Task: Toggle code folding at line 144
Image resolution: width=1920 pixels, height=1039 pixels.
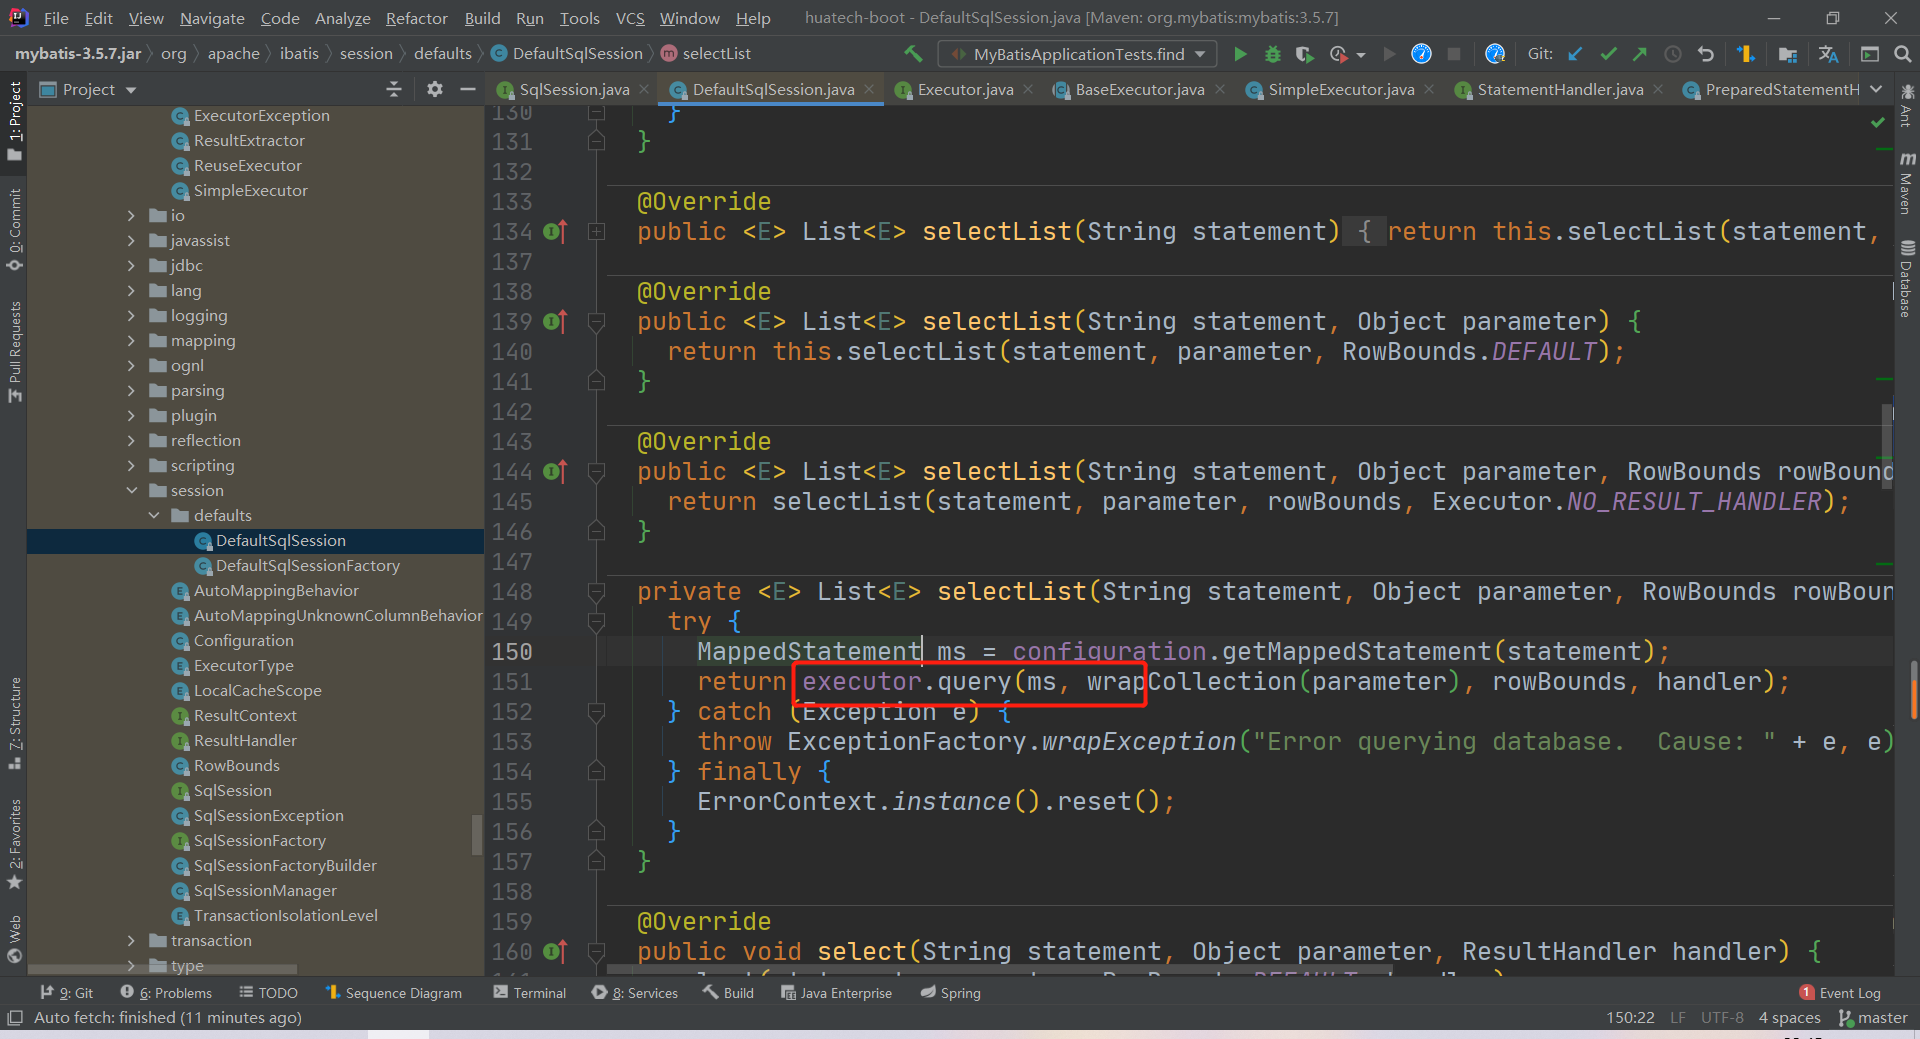Action: 597,472
